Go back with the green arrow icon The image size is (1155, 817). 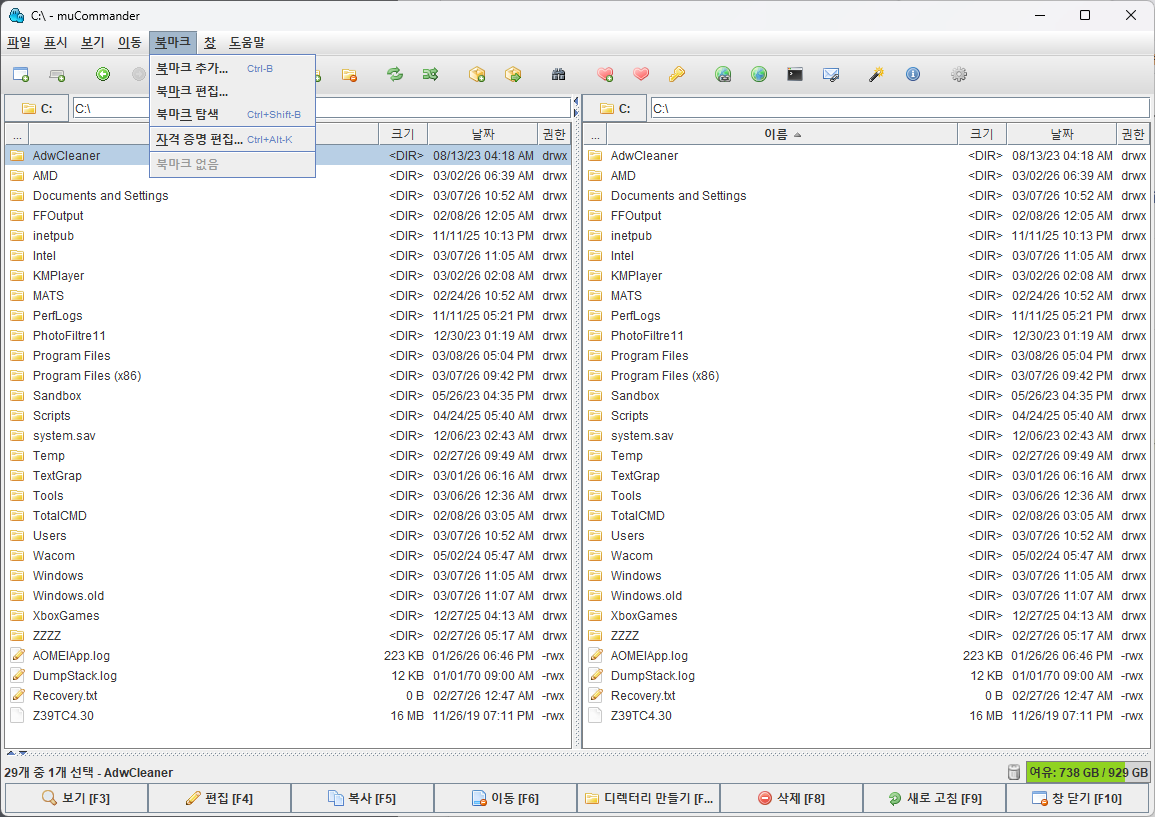(103, 74)
